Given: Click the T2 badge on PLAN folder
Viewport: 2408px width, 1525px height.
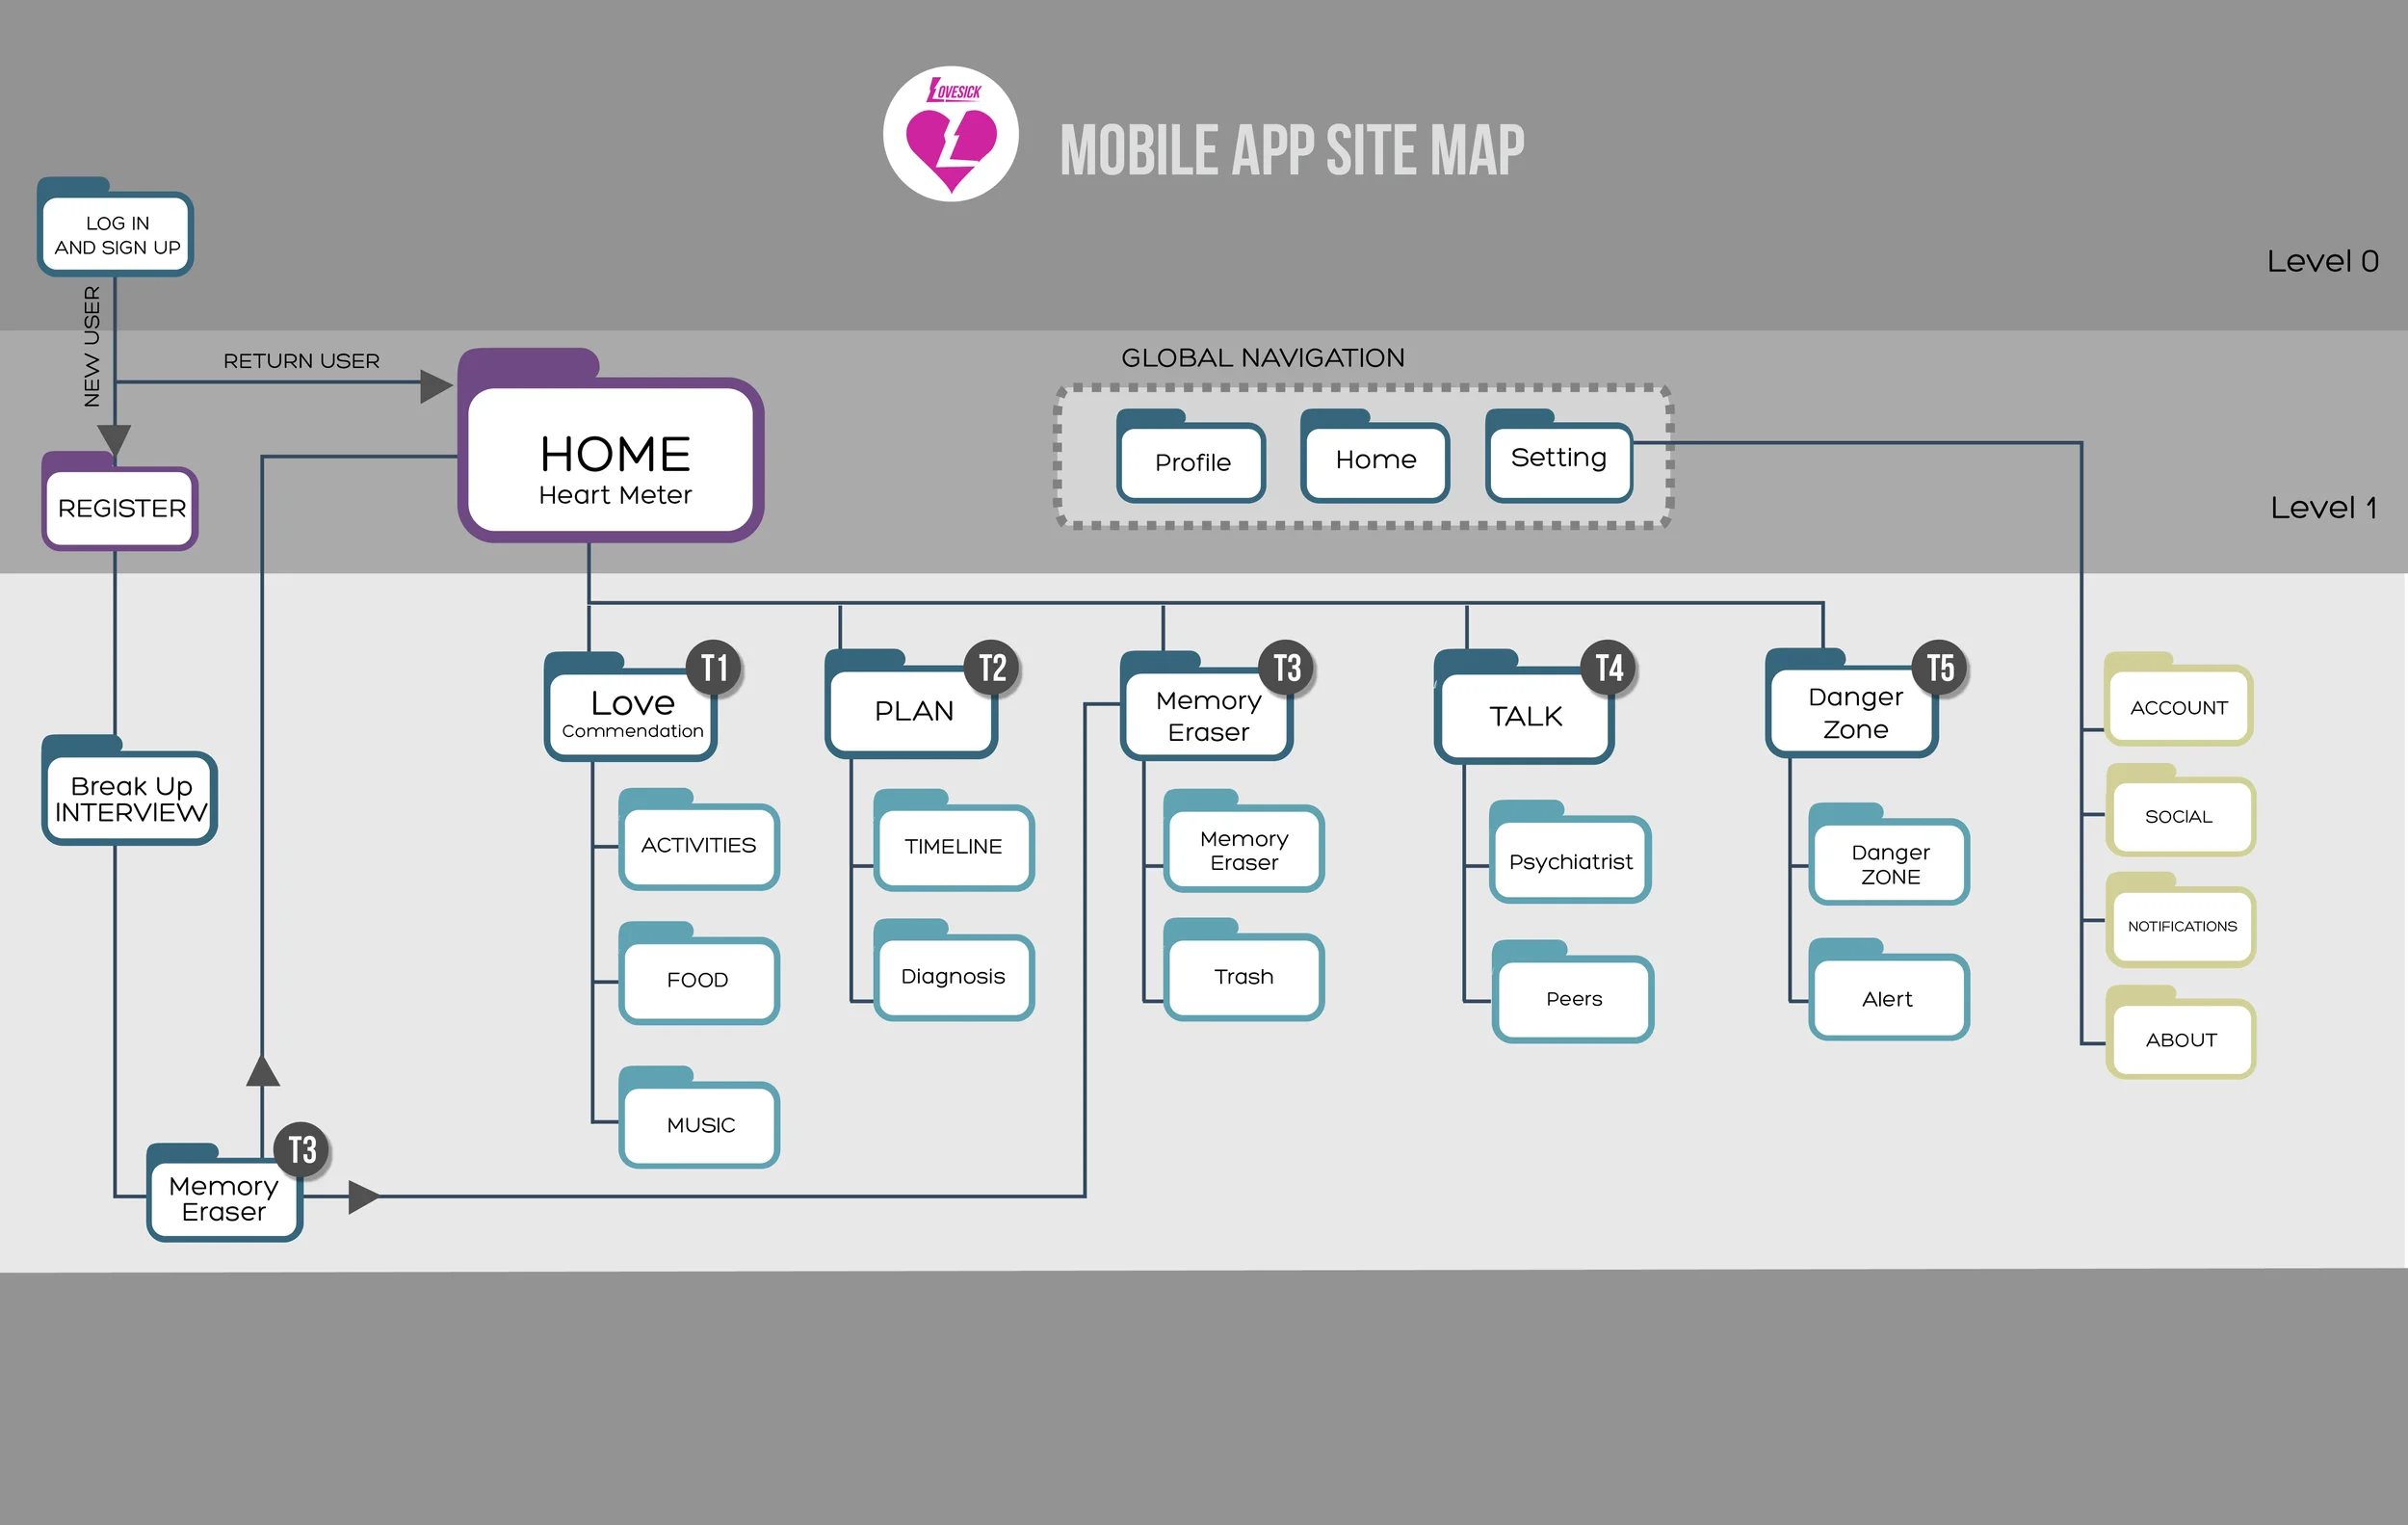Looking at the screenshot, I should (x=992, y=668).
